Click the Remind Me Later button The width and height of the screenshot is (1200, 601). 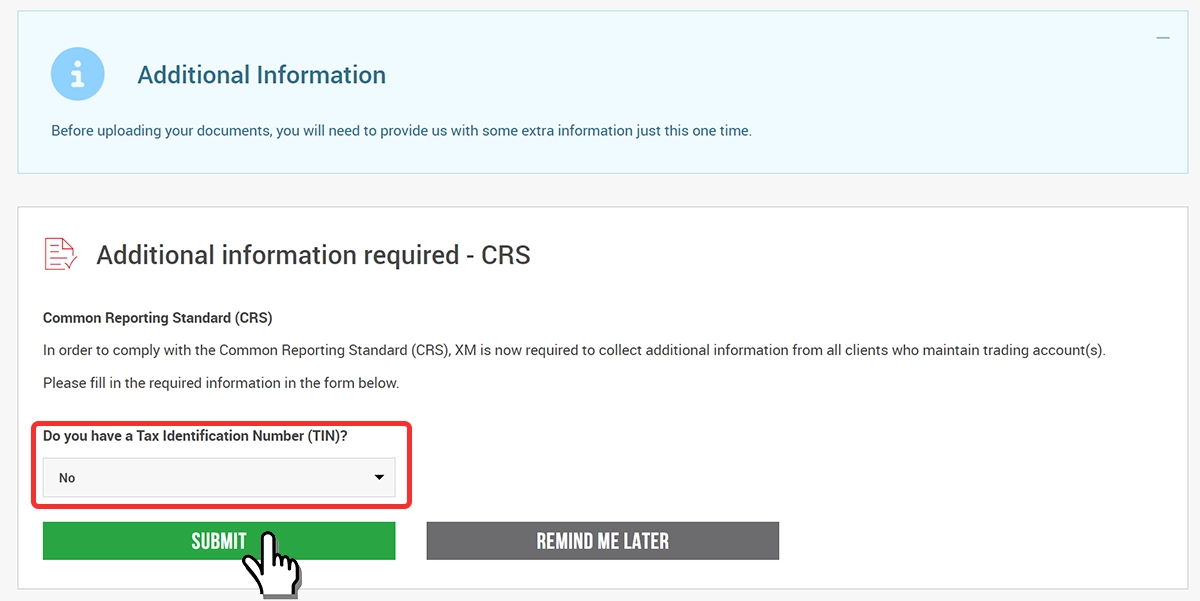point(603,541)
